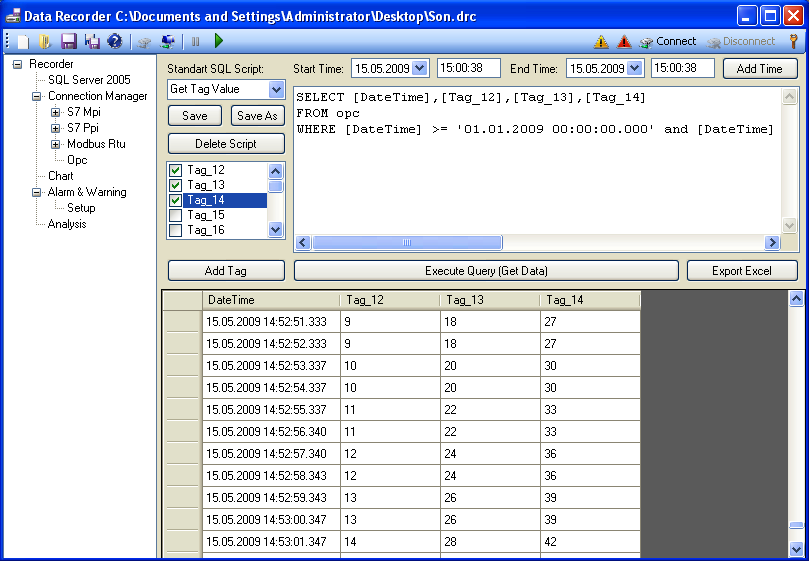Pause recording with the pause icon
The width and height of the screenshot is (809, 561).
(x=196, y=42)
